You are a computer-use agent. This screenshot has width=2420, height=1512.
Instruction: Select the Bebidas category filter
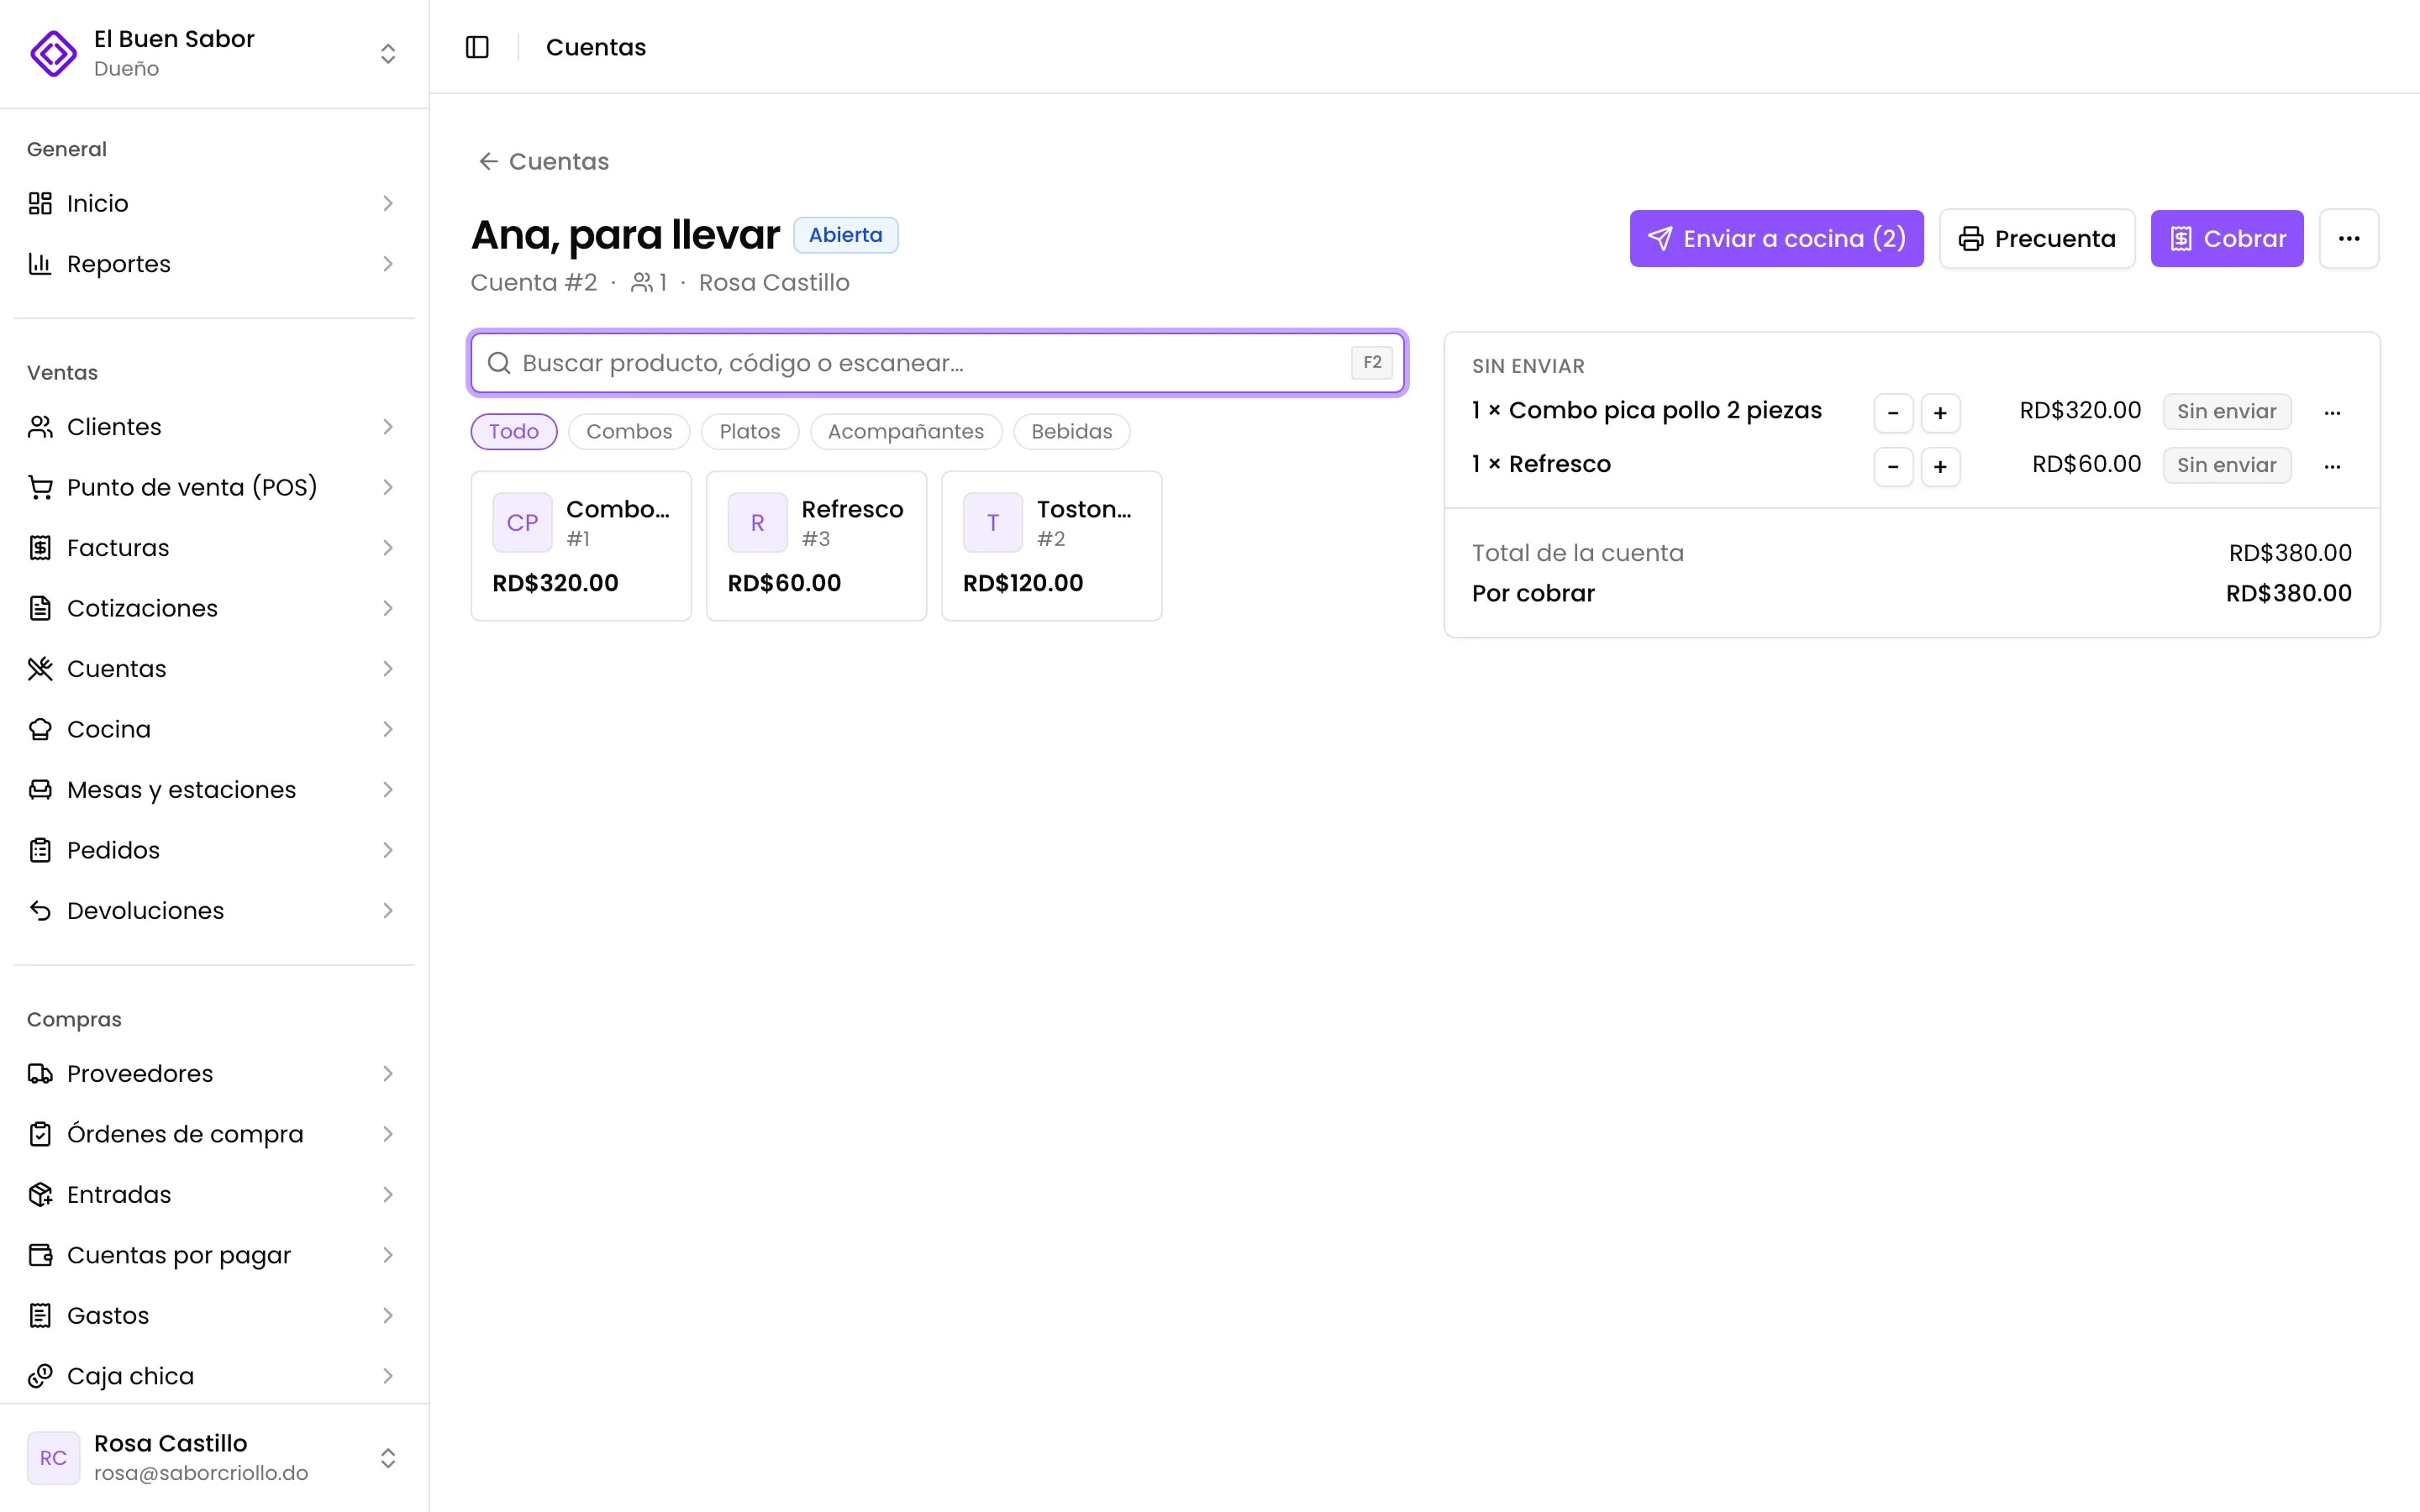click(x=1072, y=431)
